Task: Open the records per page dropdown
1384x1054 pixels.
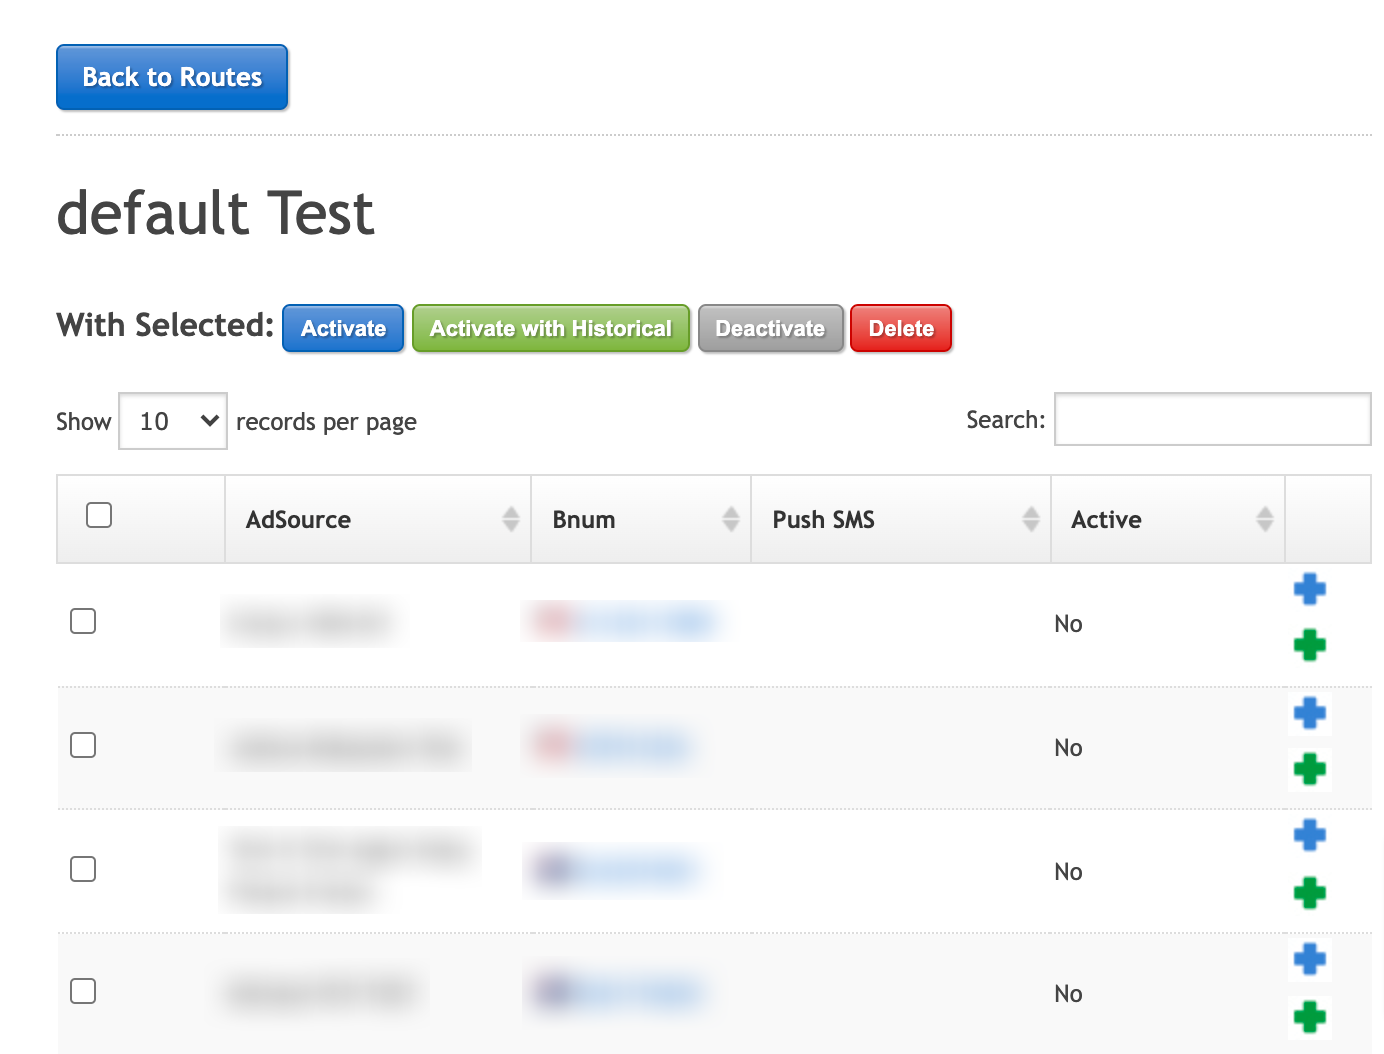Action: 173,421
